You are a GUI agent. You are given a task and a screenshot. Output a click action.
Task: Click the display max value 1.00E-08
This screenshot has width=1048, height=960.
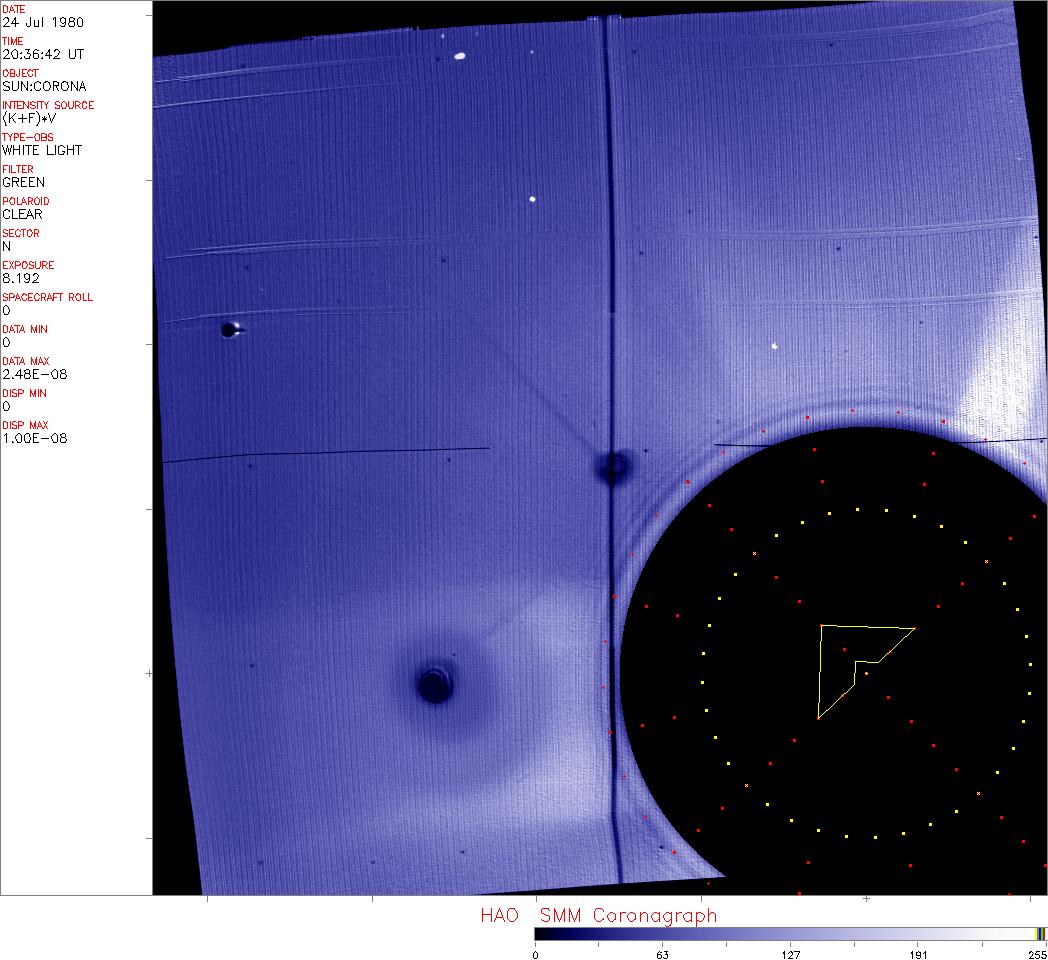coord(35,438)
